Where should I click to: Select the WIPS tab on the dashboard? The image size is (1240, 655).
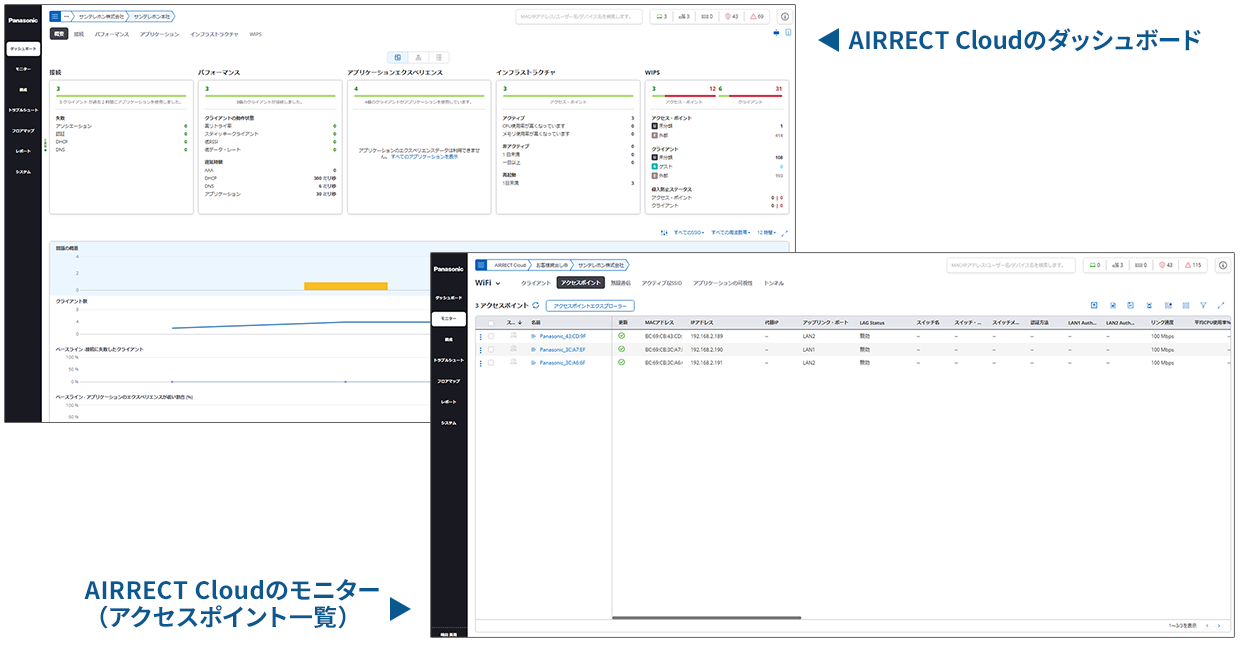coord(256,33)
